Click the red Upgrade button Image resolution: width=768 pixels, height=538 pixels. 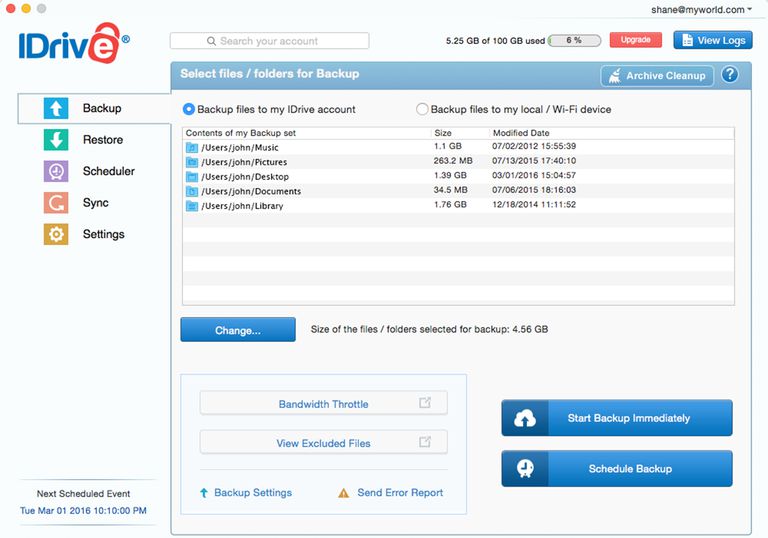[x=635, y=40]
